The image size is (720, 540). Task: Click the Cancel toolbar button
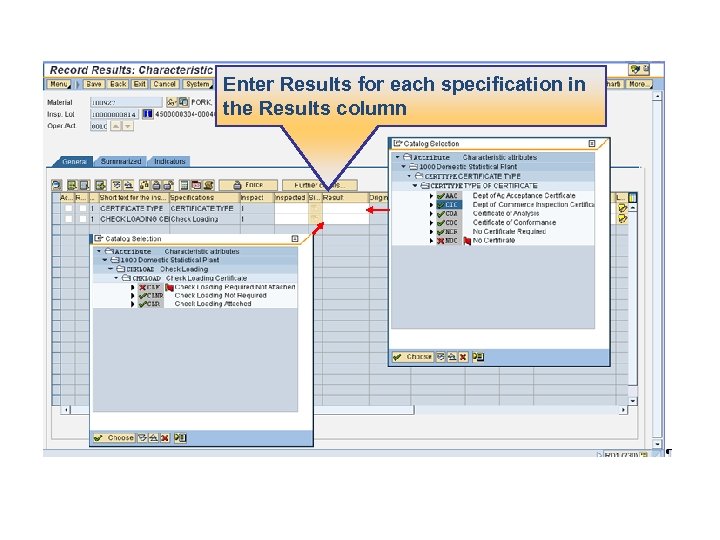[x=164, y=84]
